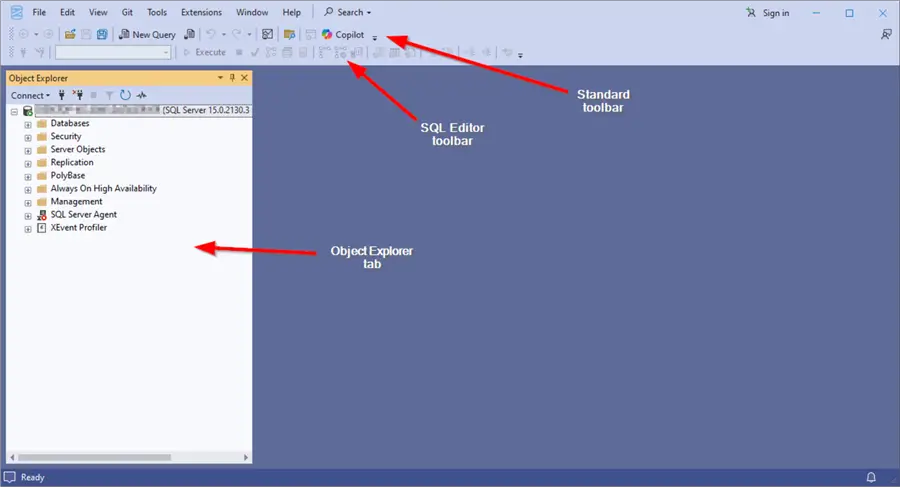Click the Filter funnel icon
Viewport: 900px width, 487px height.
109,95
